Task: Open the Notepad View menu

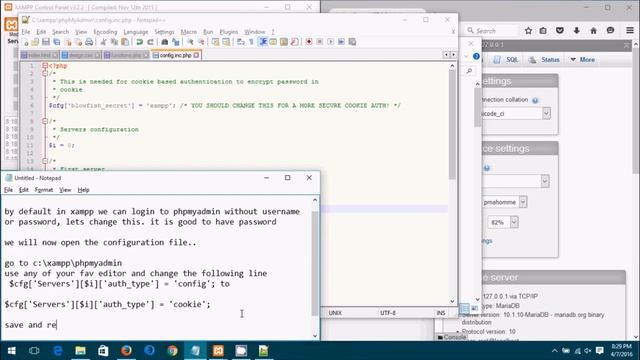Action: (x=65, y=190)
